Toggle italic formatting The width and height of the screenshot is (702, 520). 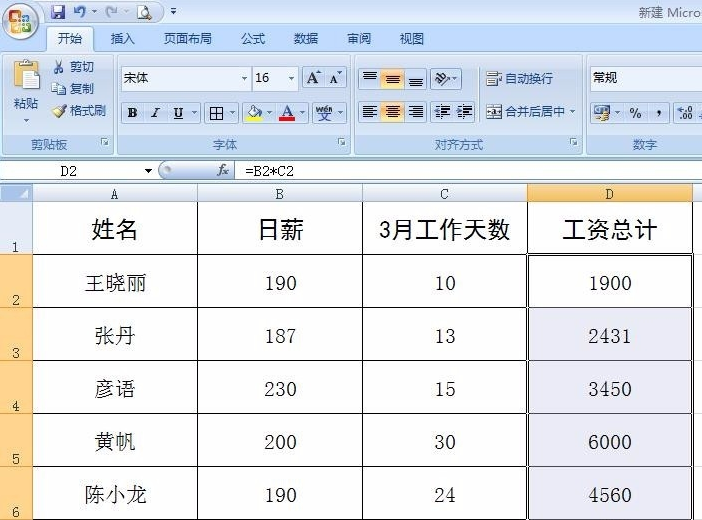coord(155,113)
